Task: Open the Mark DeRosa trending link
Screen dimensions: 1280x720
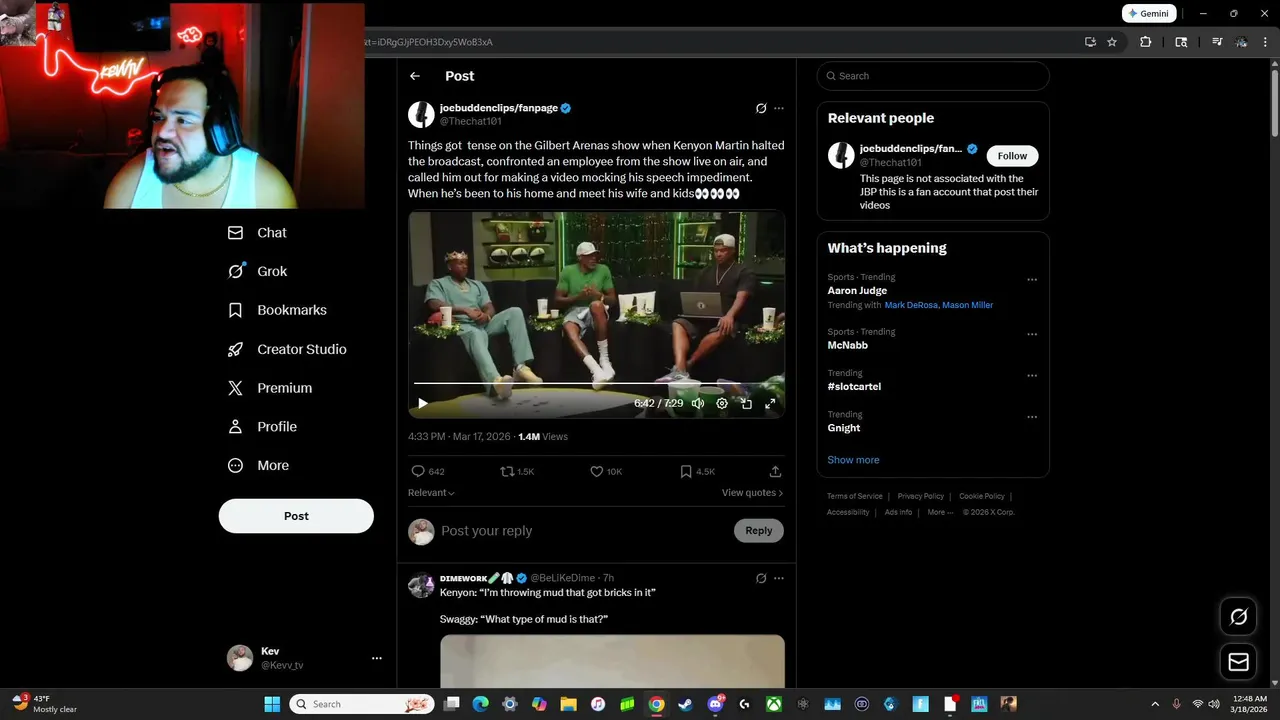Action: (910, 305)
